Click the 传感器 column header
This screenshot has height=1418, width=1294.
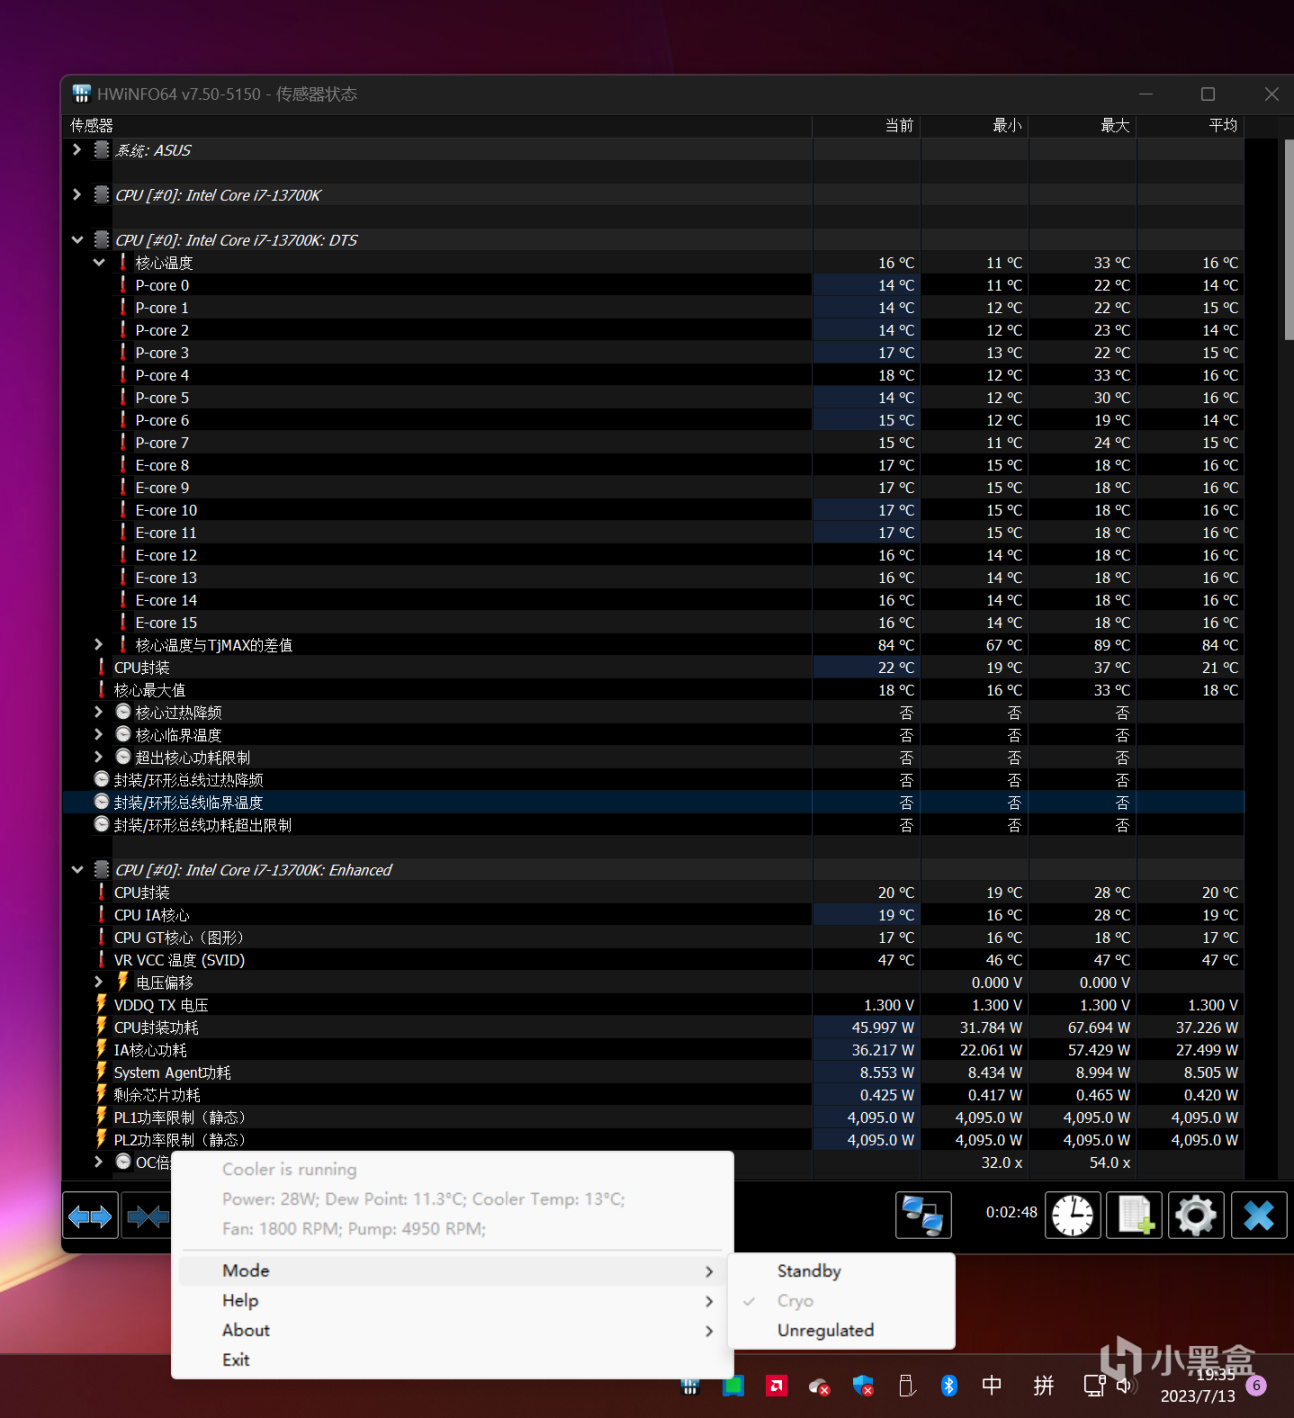437,126
